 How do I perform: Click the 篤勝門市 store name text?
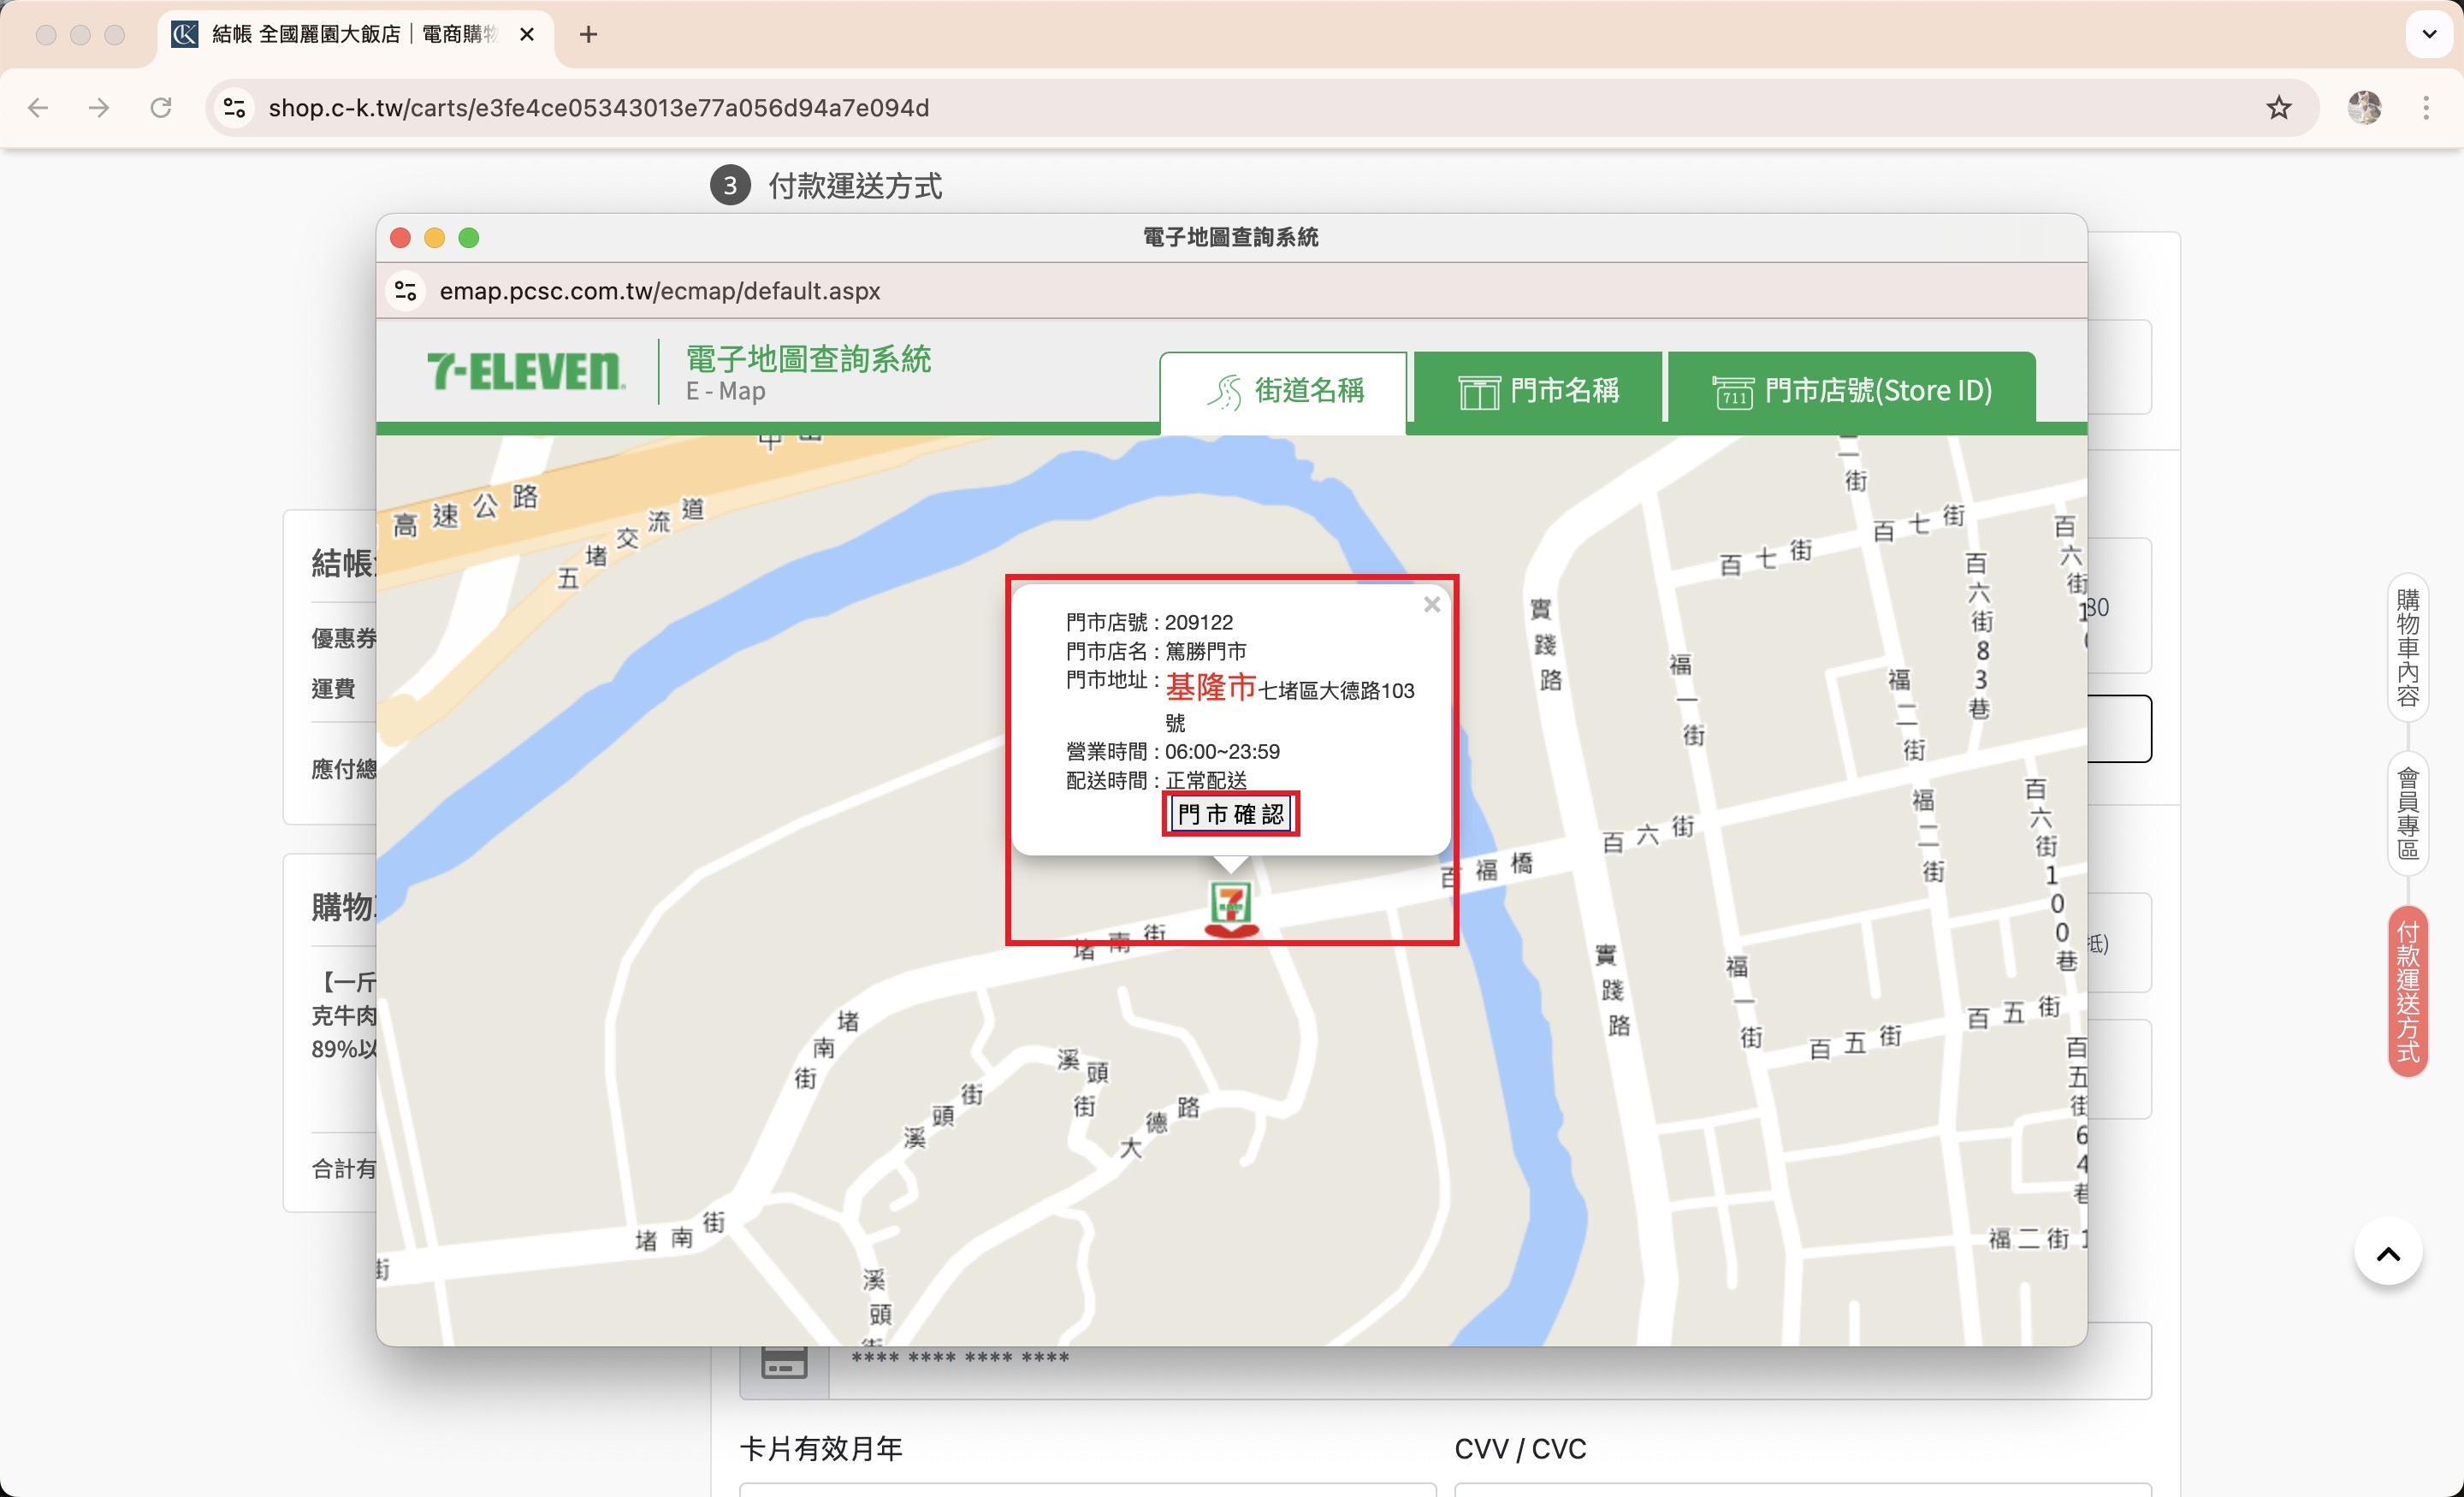pyautogui.click(x=1206, y=651)
